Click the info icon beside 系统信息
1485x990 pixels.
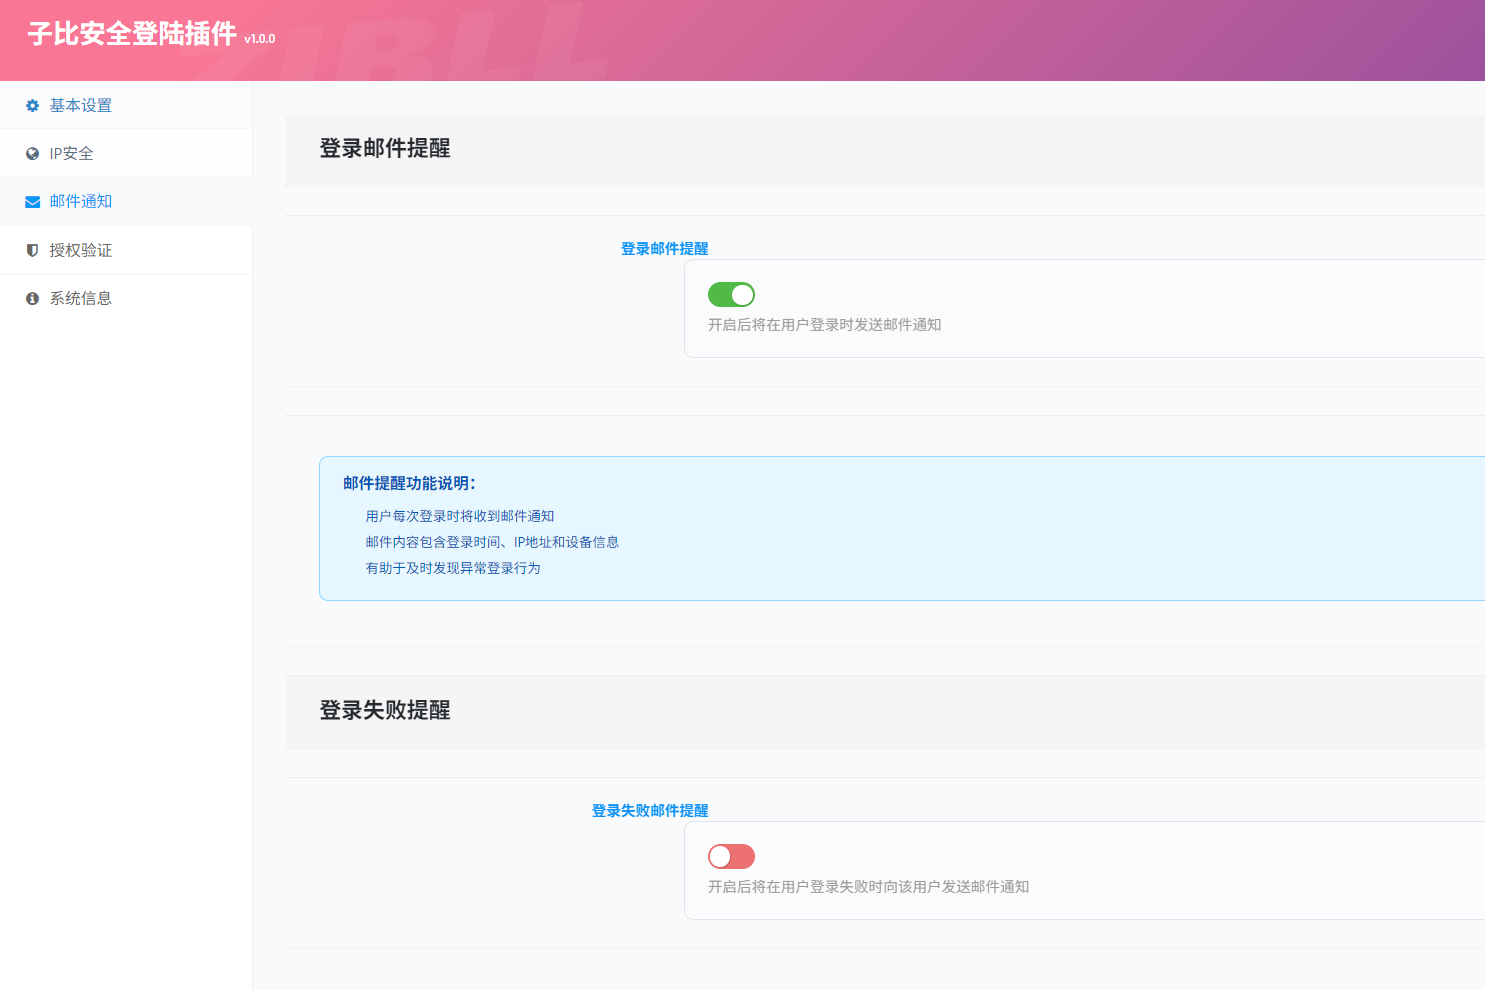(31, 298)
